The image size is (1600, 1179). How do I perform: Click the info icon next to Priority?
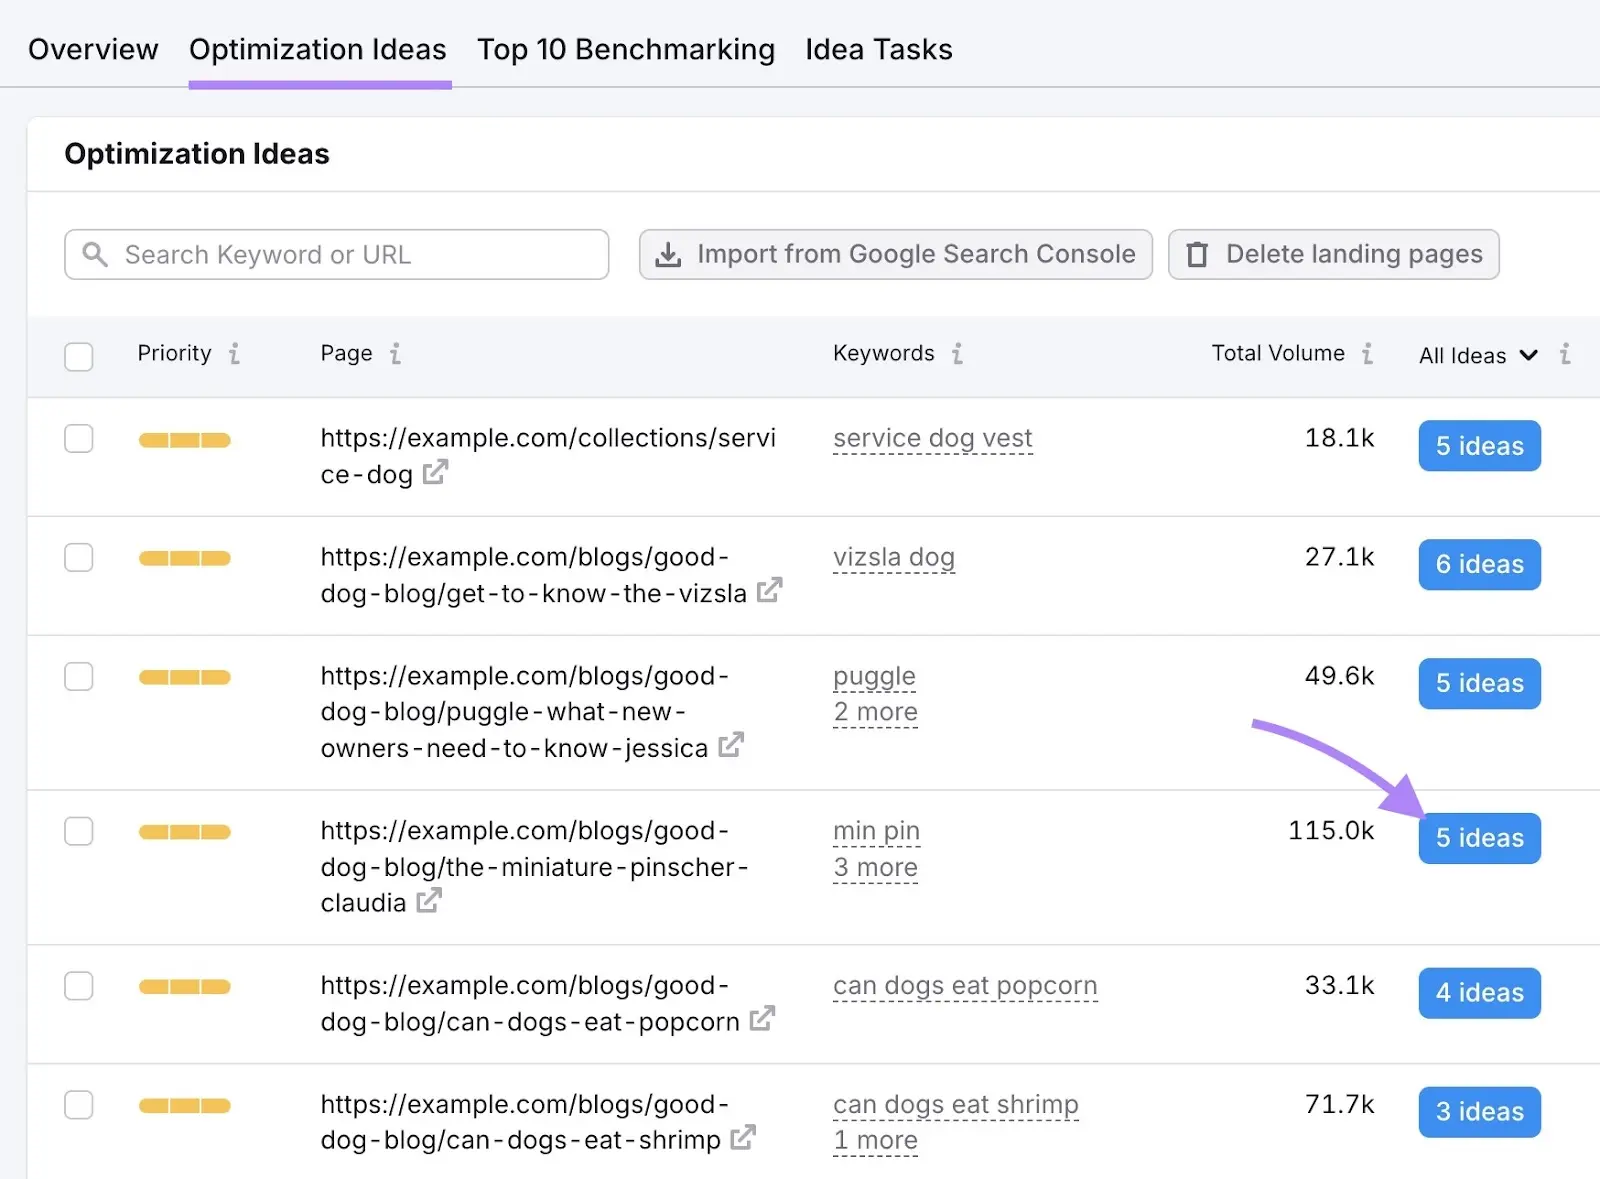pos(234,353)
